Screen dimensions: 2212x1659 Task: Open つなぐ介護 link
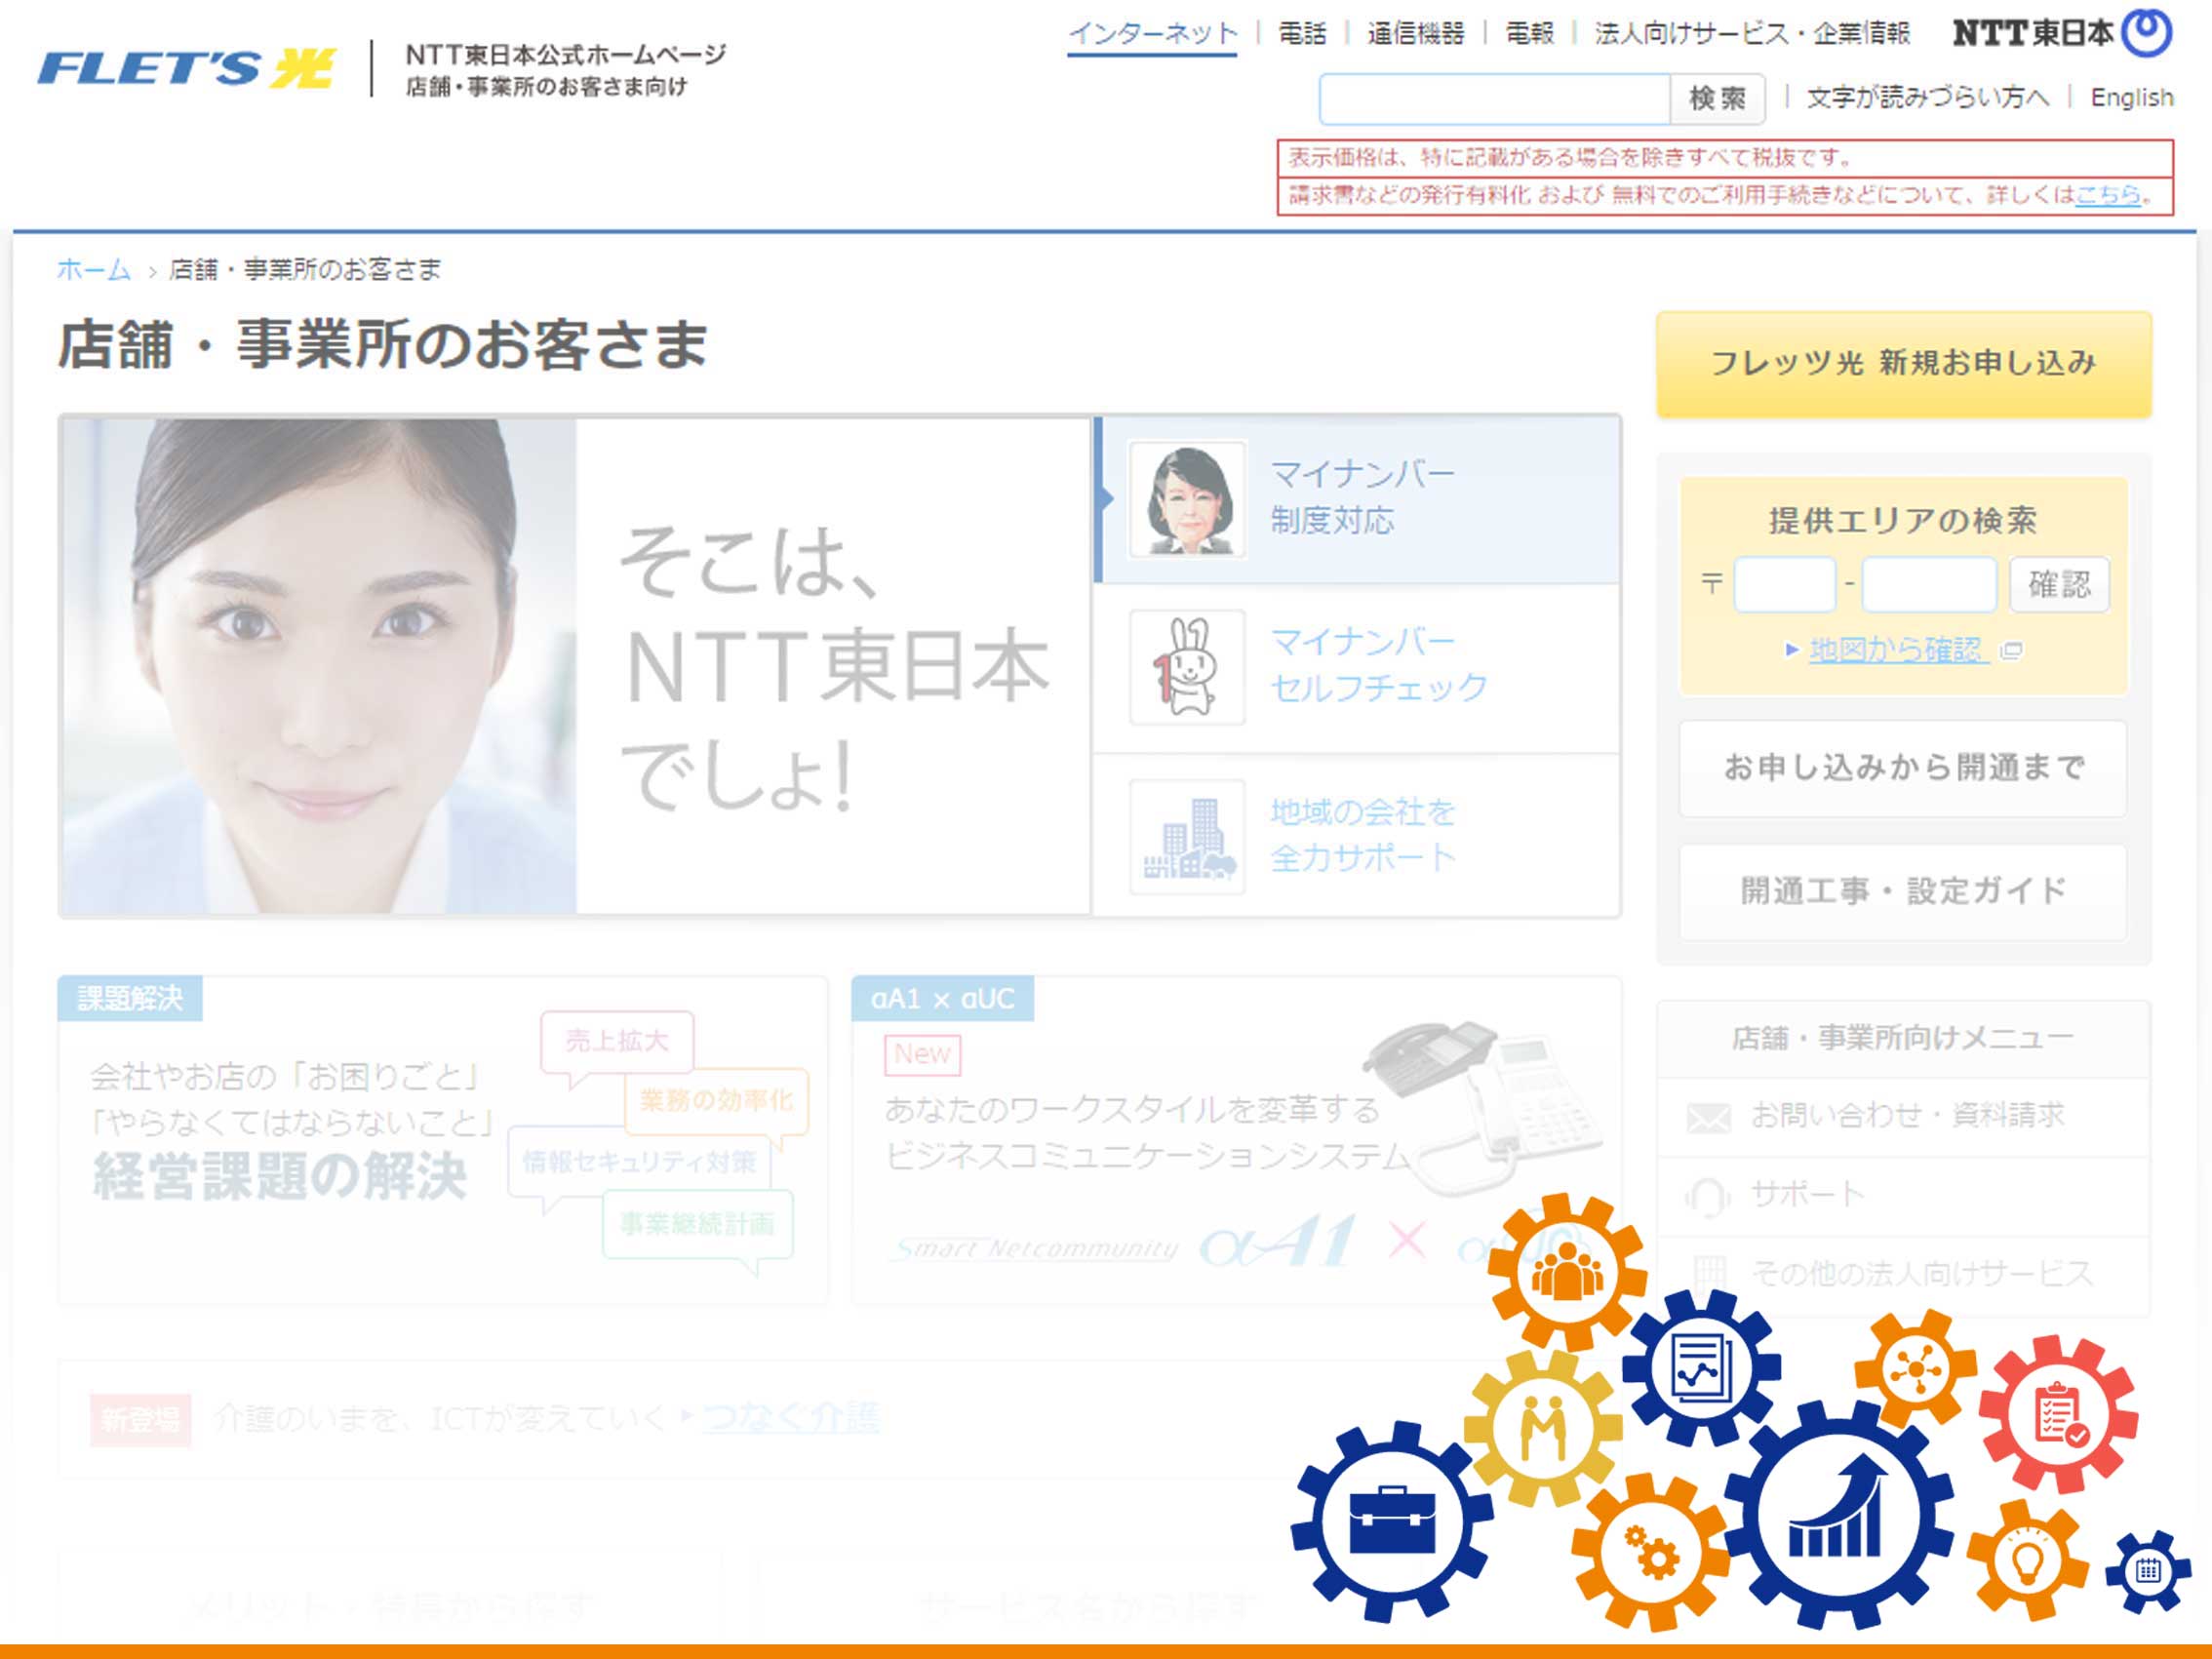point(789,1418)
